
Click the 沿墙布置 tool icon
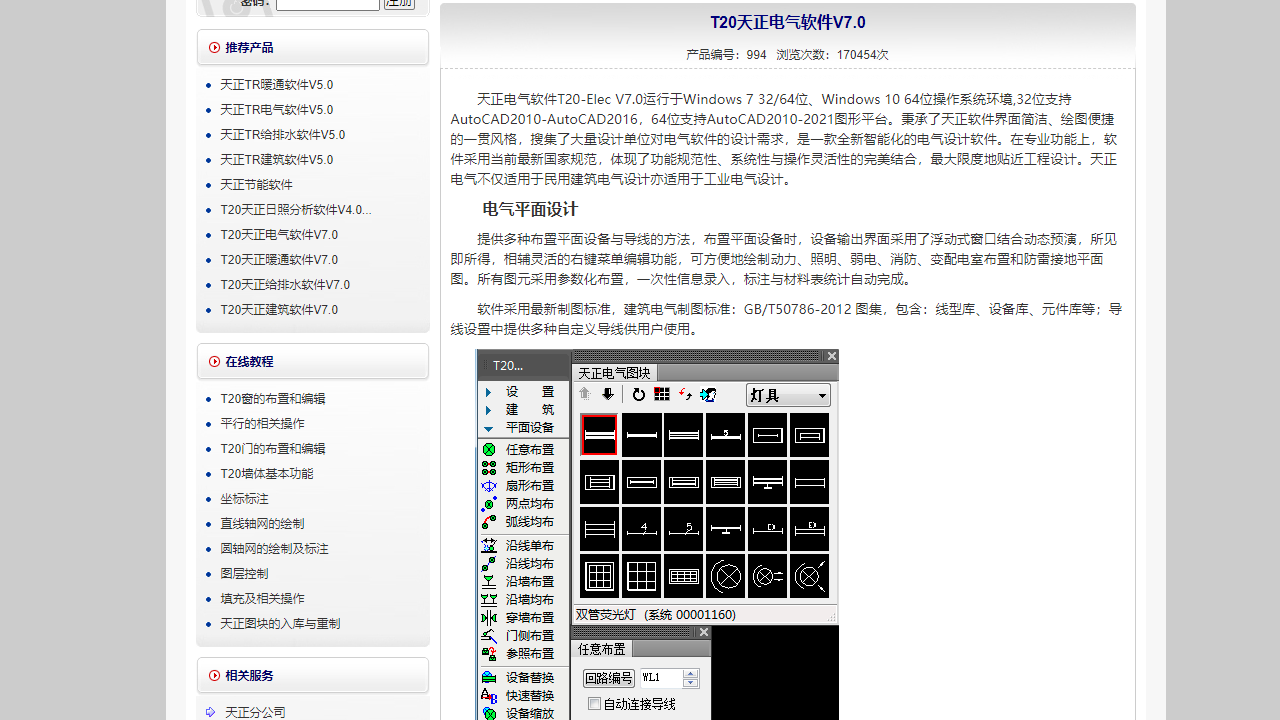coord(489,582)
